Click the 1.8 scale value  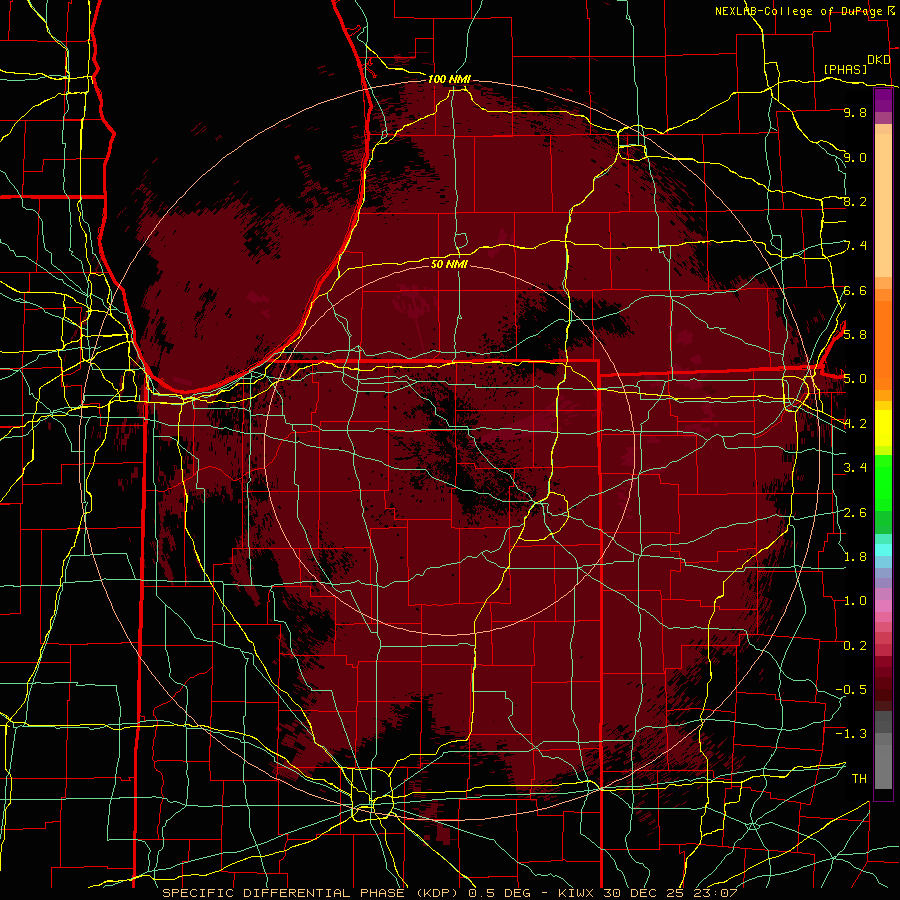pyautogui.click(x=855, y=556)
